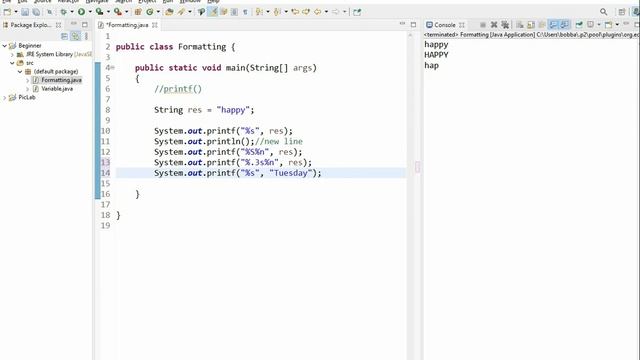Image resolution: width=640 pixels, height=360 pixels.
Task: Click the Open Type folder icon
Action: coord(169,12)
